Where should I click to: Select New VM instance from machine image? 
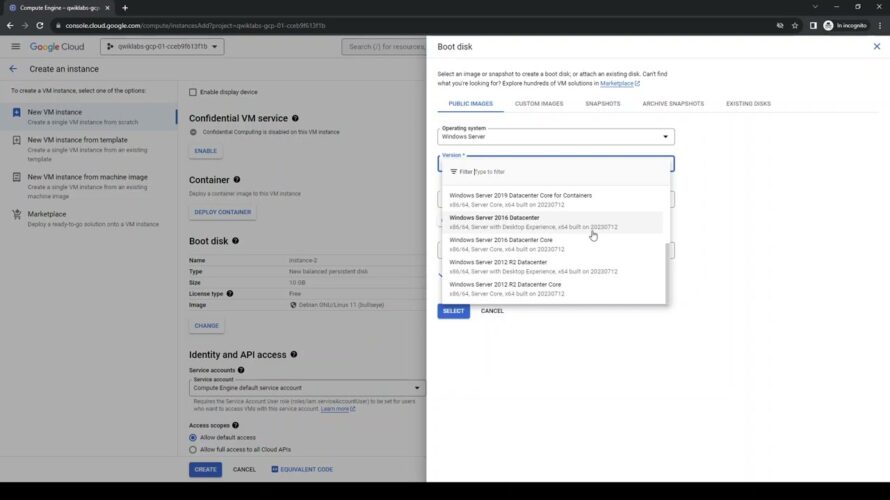89,186
